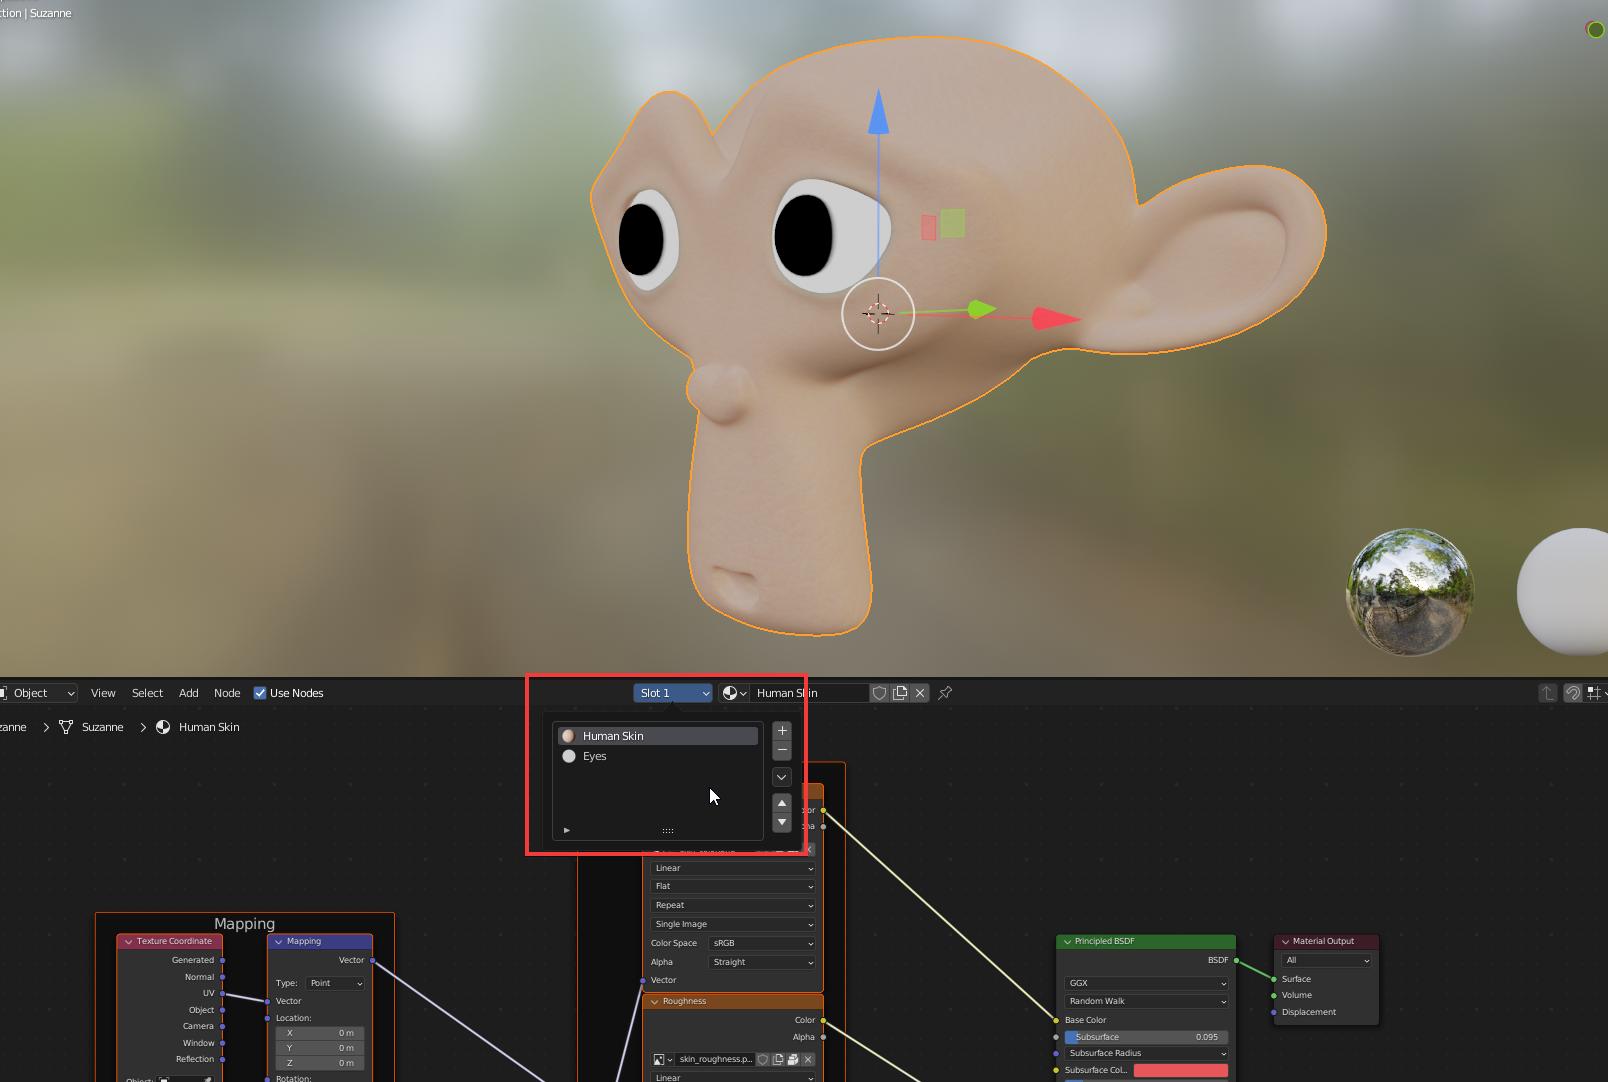Open the Random Walk subsurface method dropdown

coord(1146,1001)
